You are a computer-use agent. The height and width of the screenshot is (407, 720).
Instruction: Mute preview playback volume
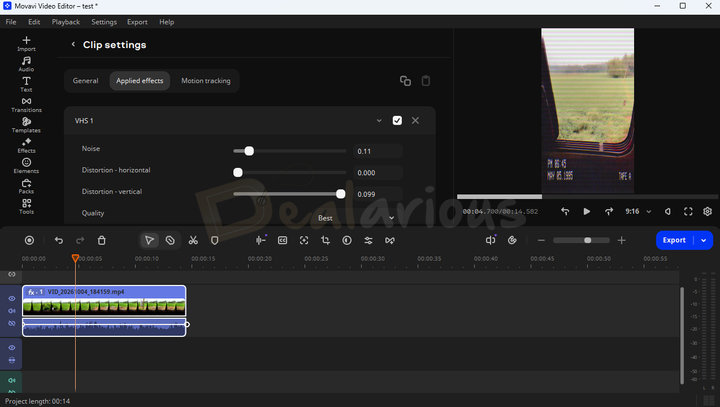click(x=668, y=211)
